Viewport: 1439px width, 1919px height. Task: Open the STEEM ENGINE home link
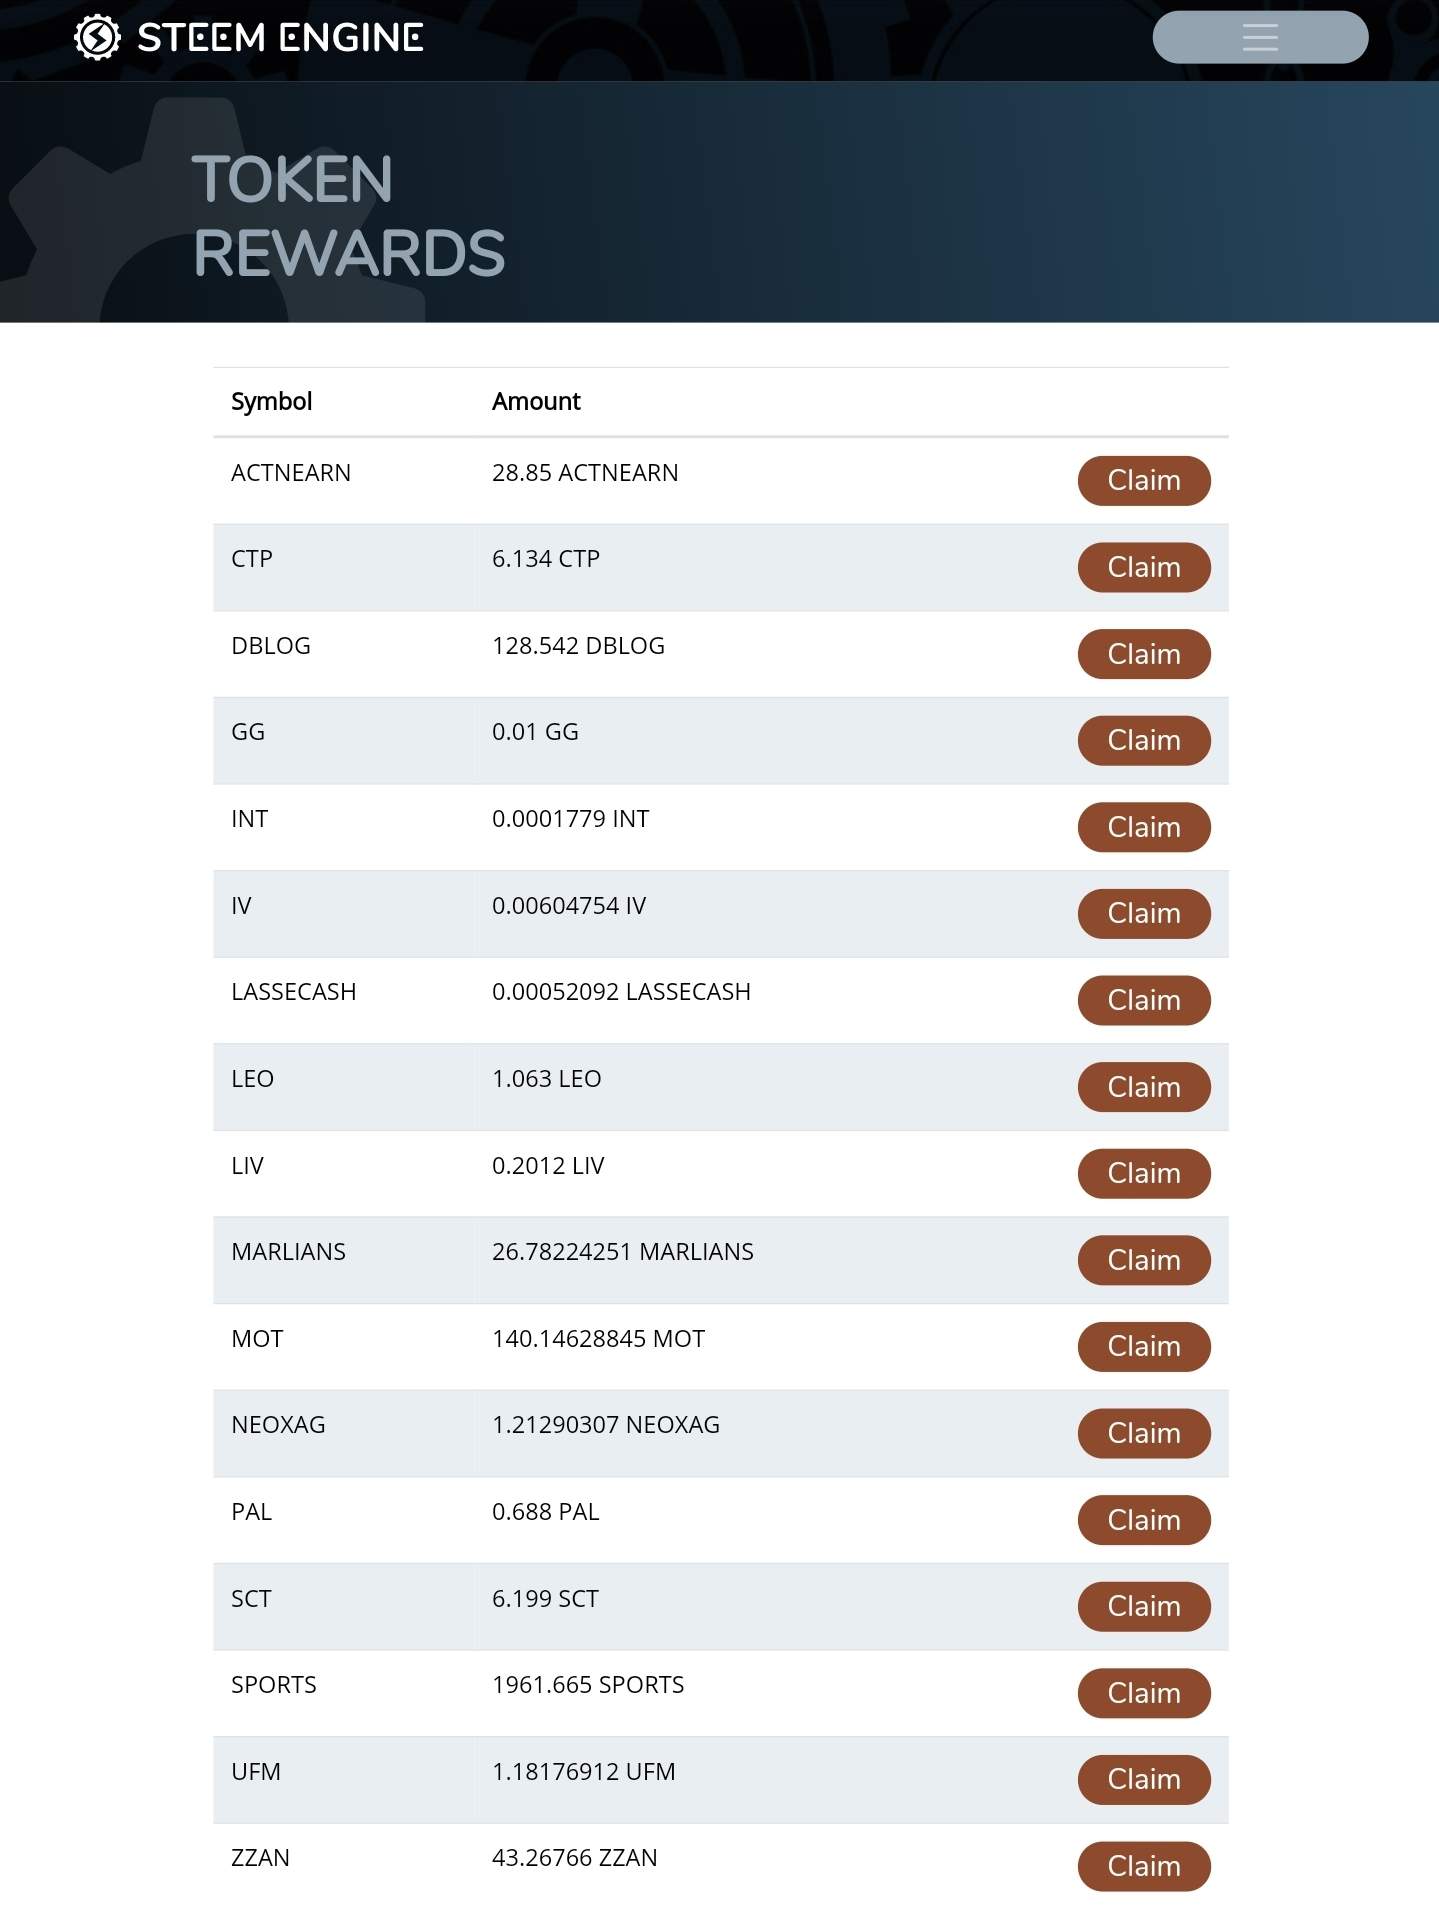[249, 38]
